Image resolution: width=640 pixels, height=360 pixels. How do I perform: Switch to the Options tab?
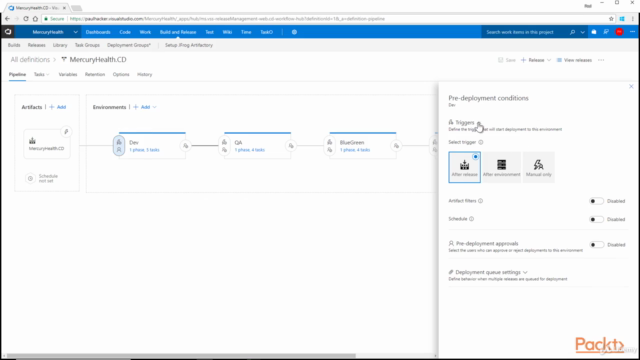coord(121,74)
